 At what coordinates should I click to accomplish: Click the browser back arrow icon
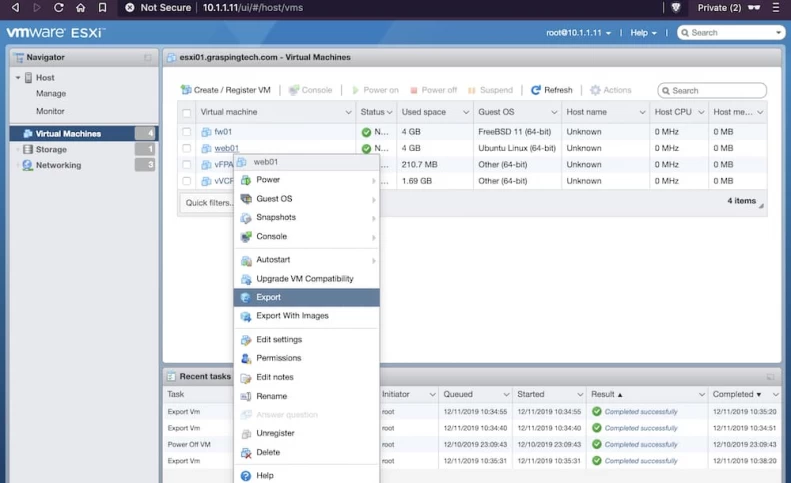point(16,8)
